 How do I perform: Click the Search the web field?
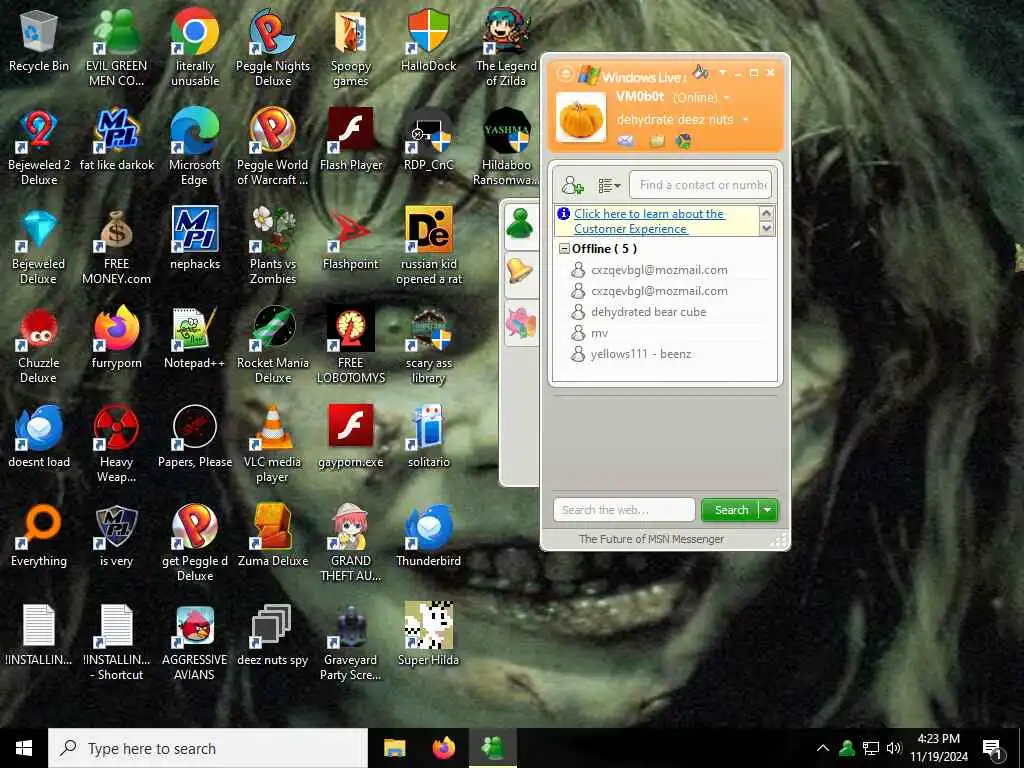point(624,510)
